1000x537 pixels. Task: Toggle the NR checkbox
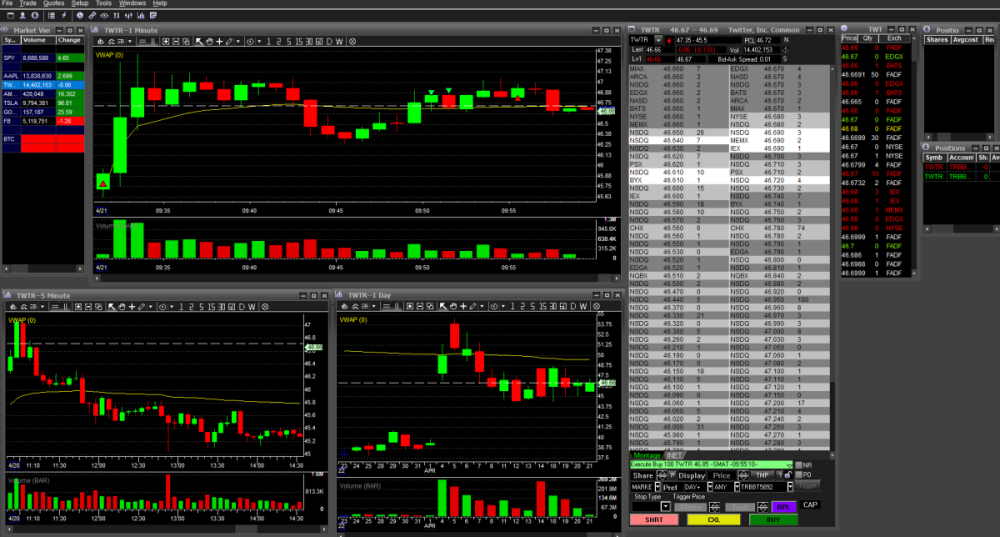point(798,465)
